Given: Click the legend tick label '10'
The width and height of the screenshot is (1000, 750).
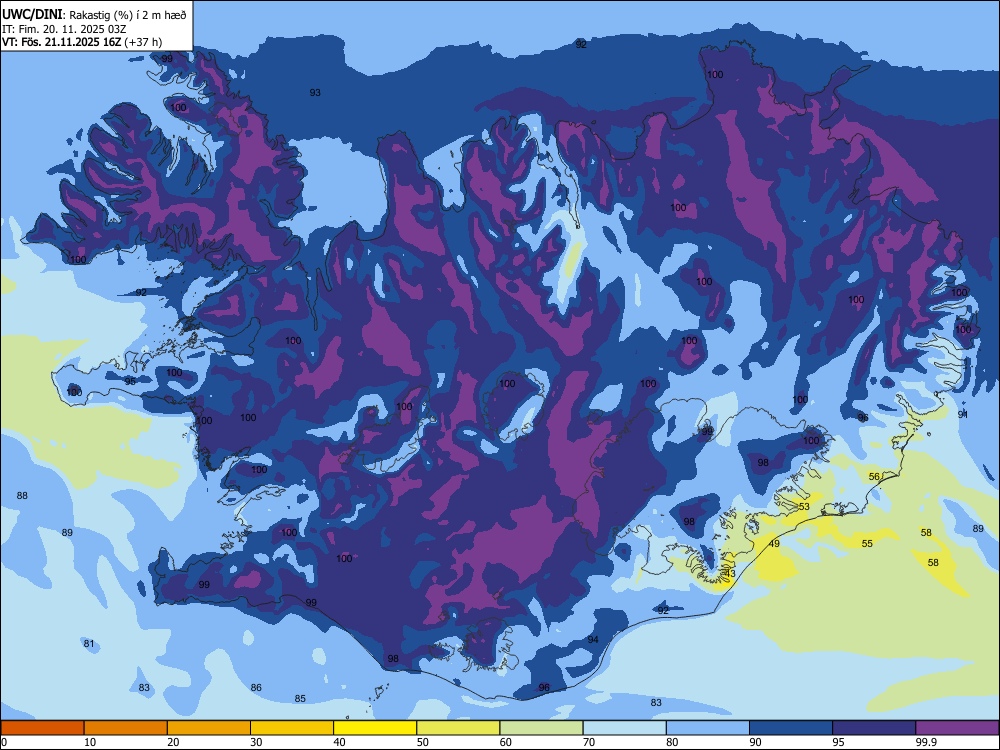Looking at the screenshot, I should tap(90, 742).
